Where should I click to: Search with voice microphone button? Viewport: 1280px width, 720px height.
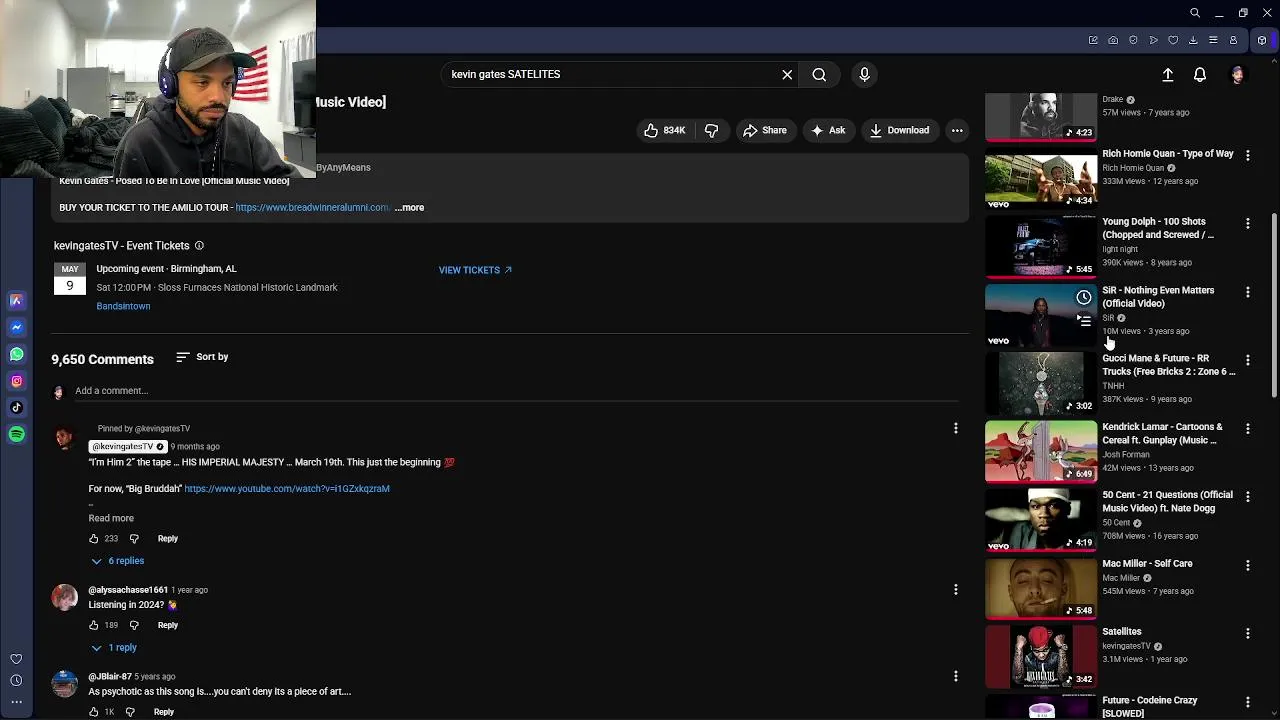tap(865, 74)
